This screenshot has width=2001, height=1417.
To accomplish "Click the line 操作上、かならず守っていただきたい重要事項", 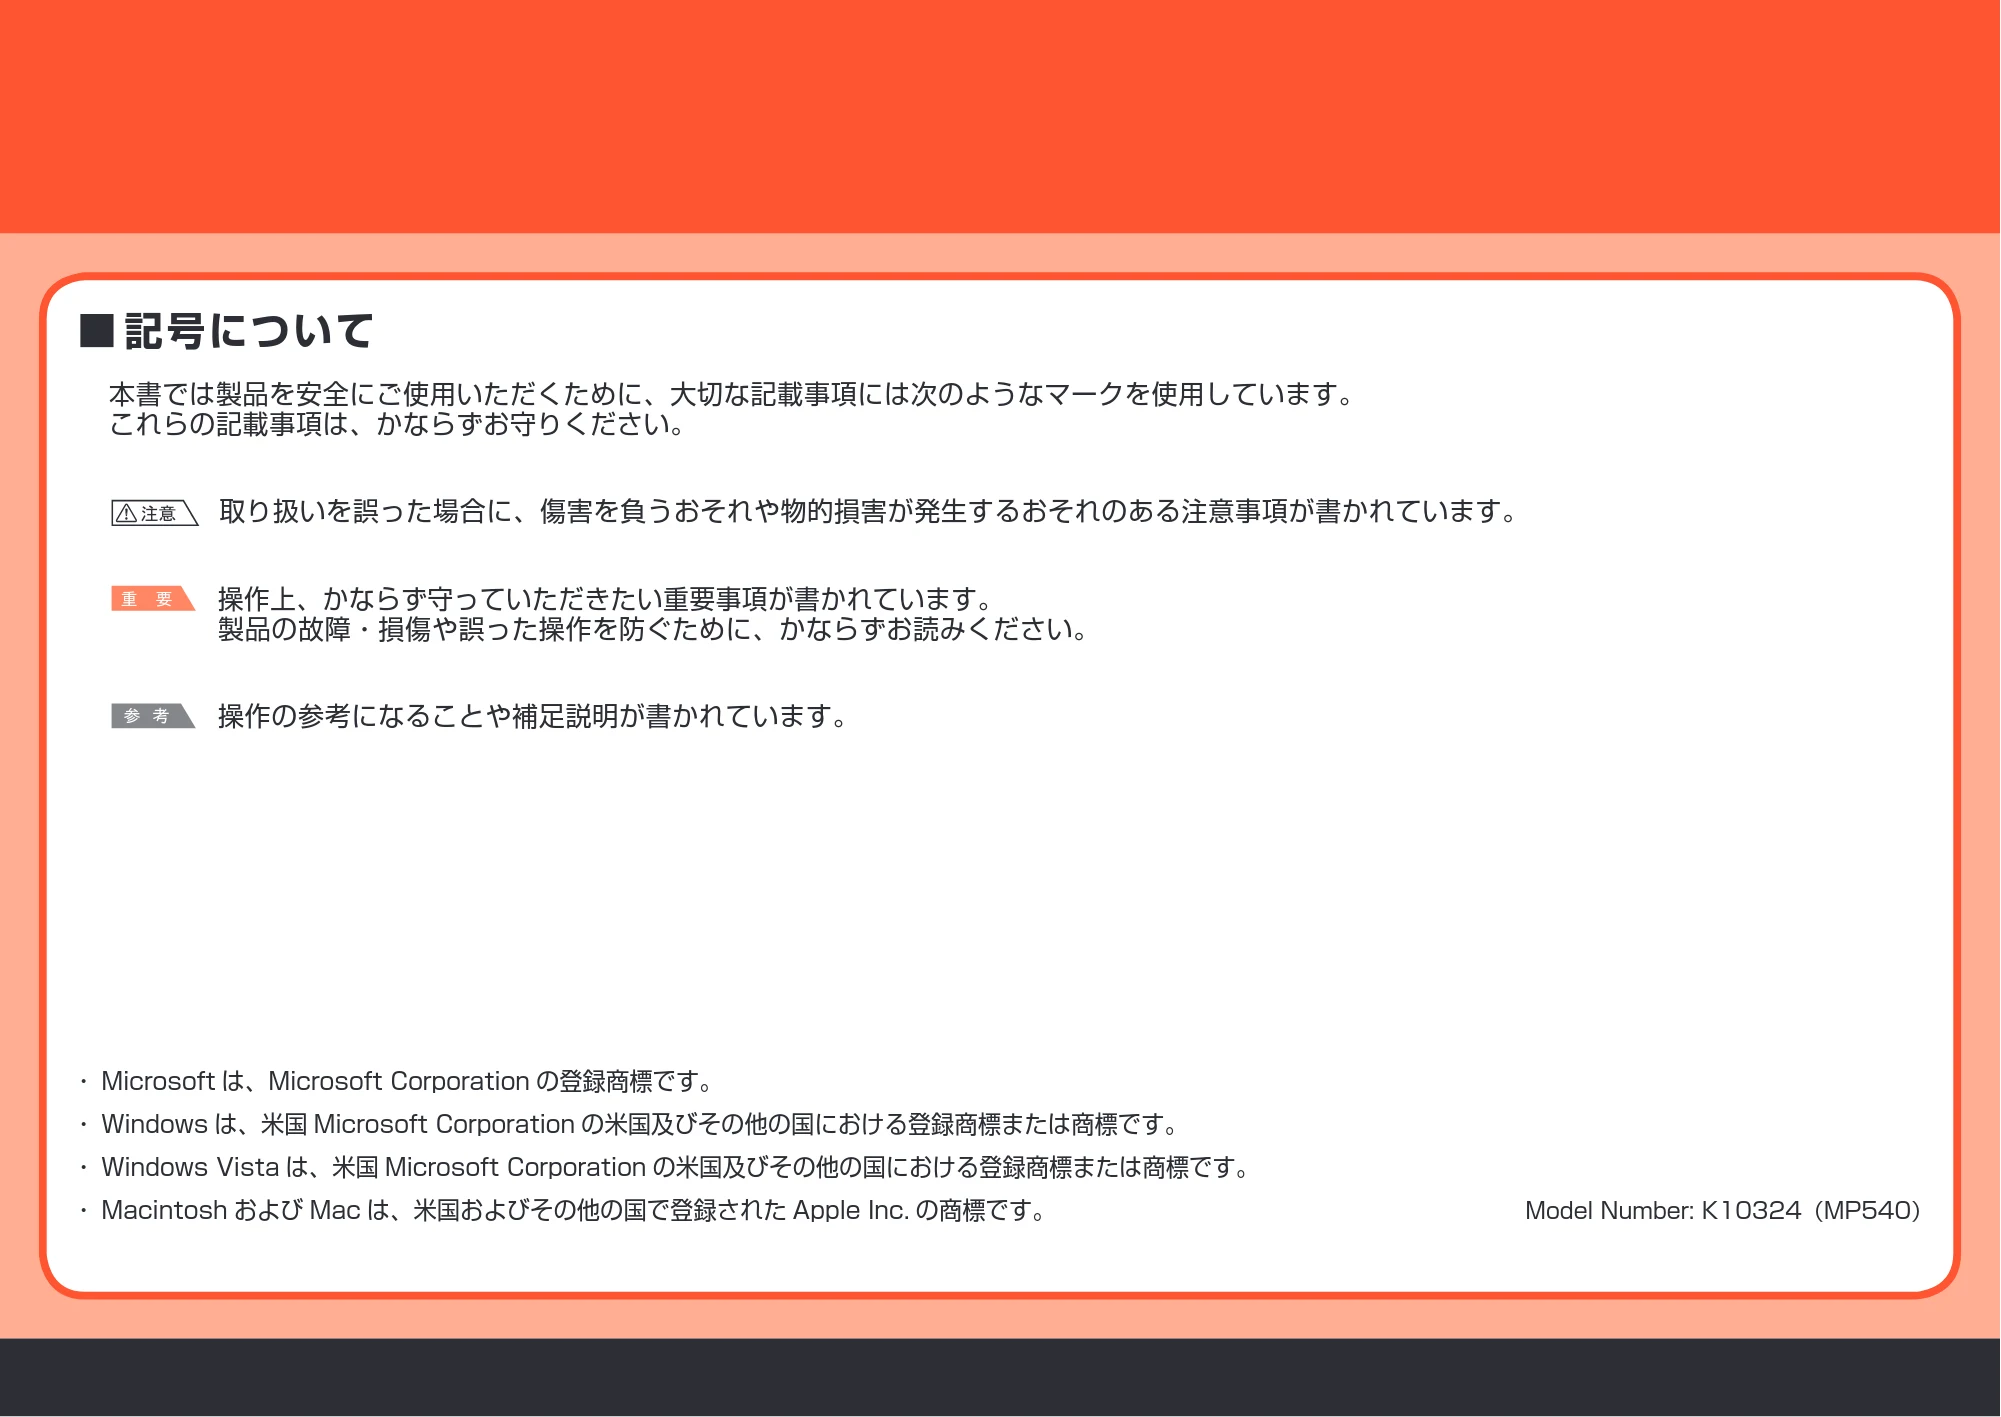I will tap(605, 599).
